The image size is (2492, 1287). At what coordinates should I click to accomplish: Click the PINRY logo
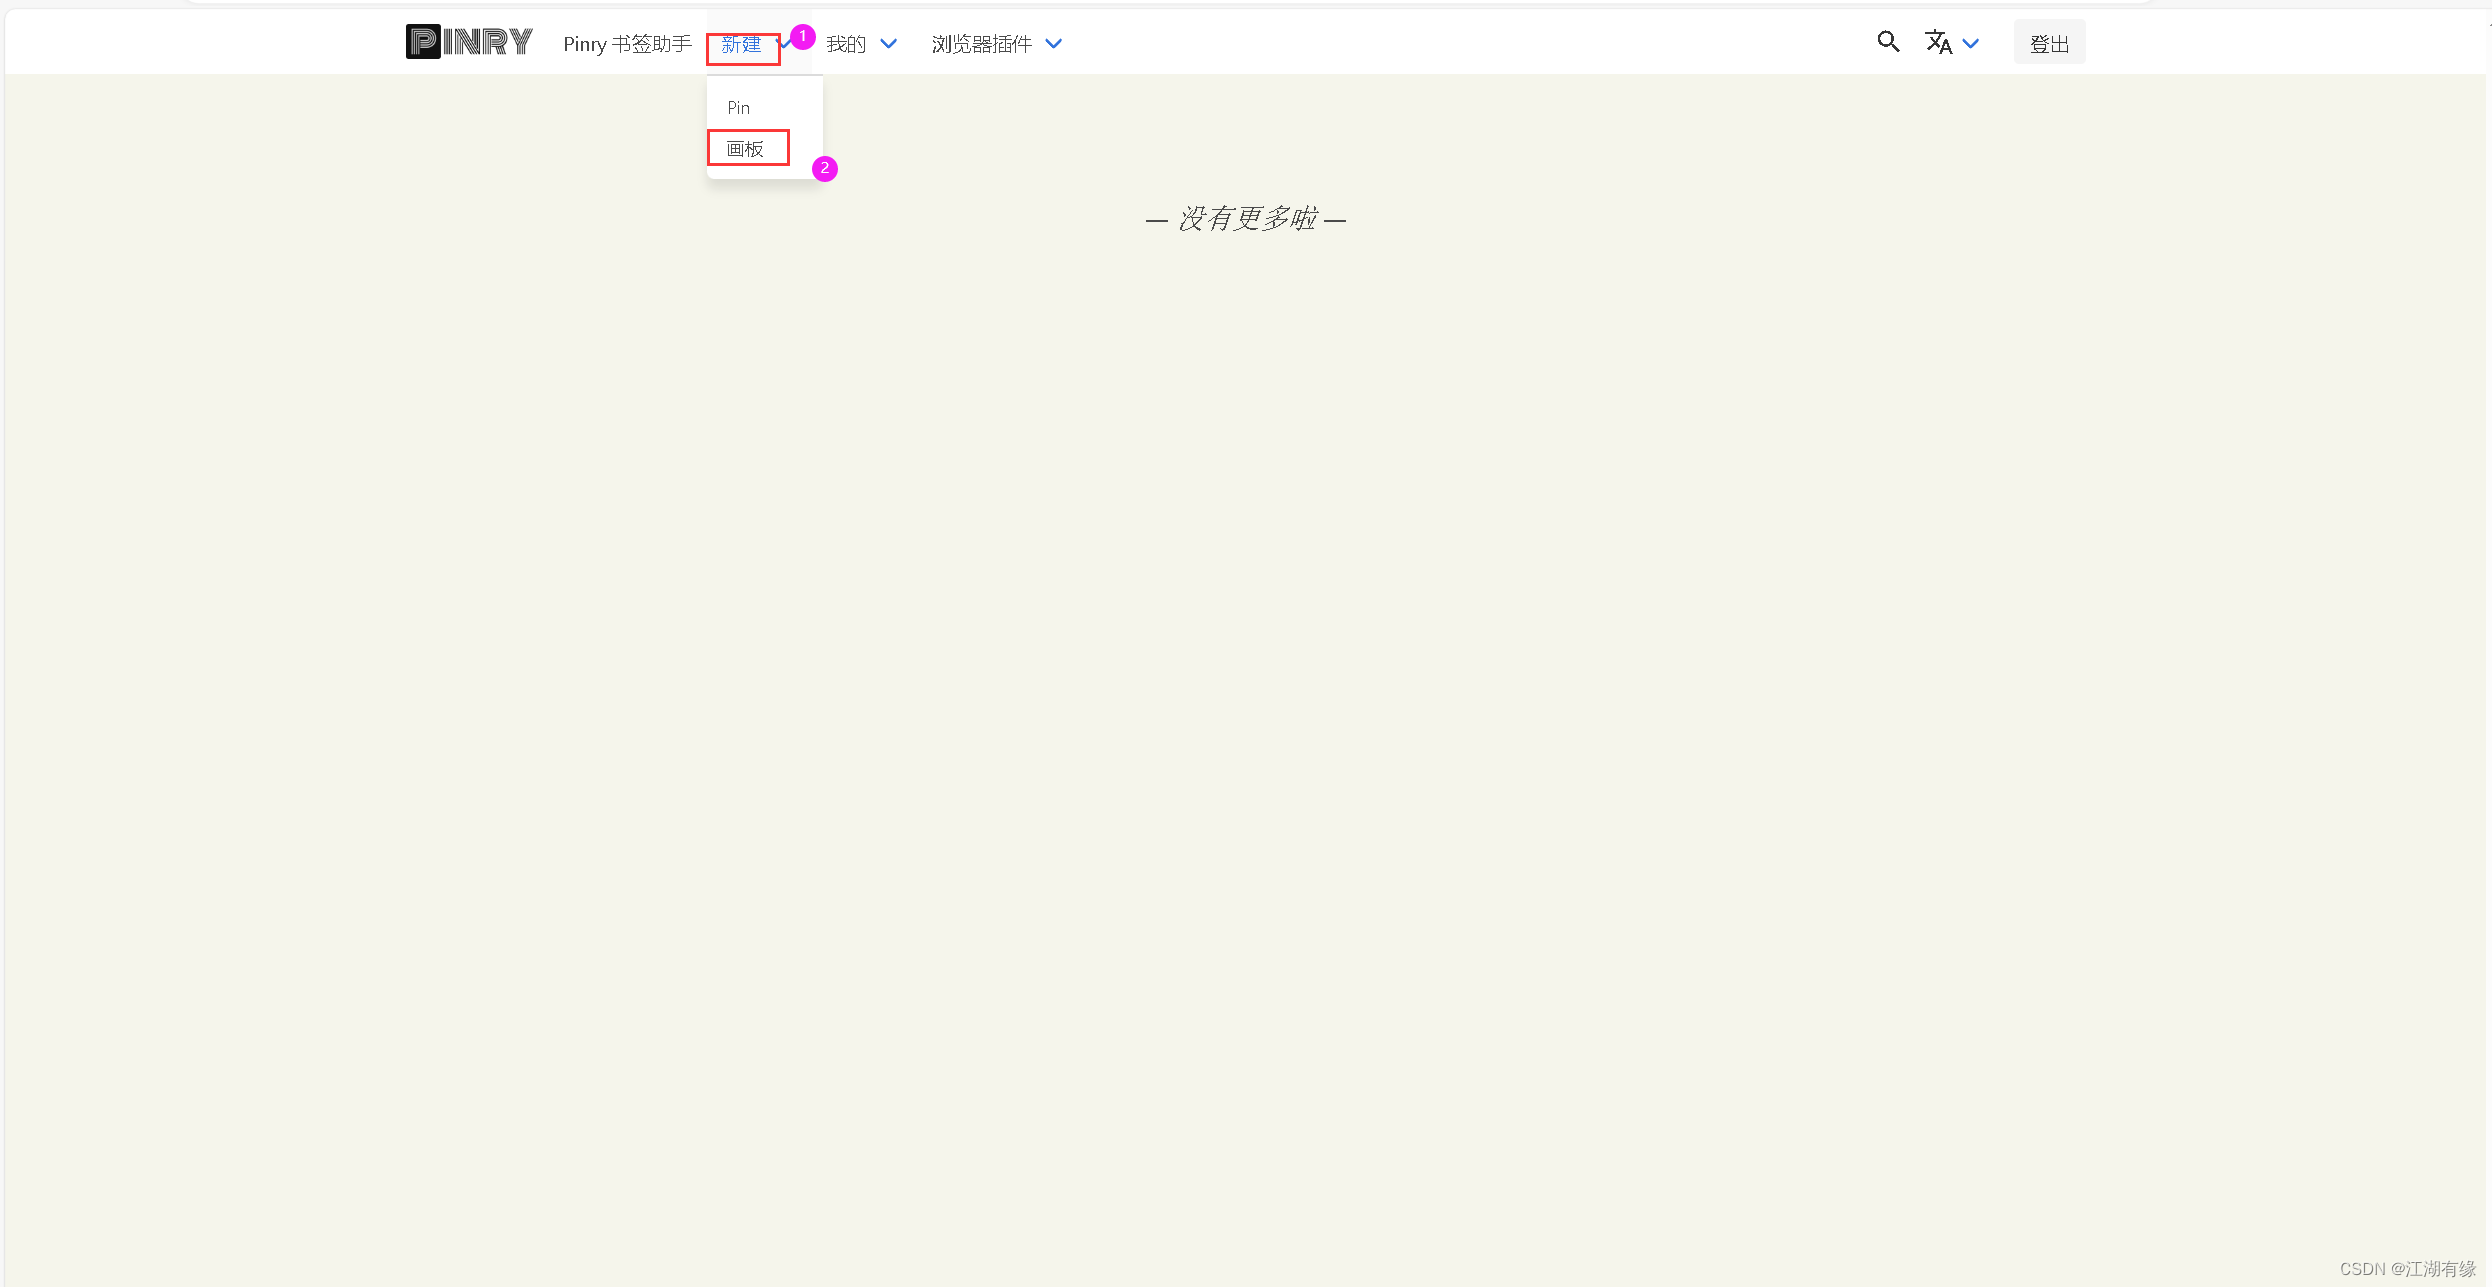click(468, 41)
